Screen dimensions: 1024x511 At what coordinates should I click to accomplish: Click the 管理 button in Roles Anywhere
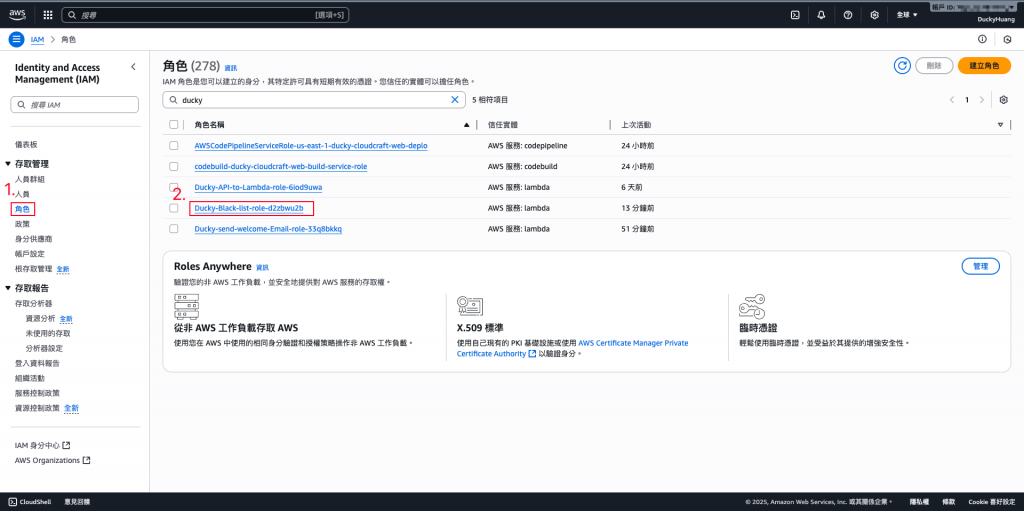pyautogui.click(x=980, y=267)
